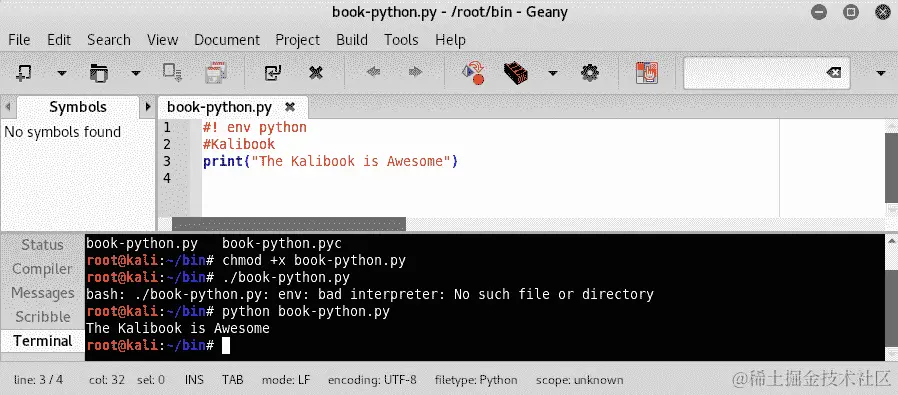
Task: Click the Compile toolbar icon
Action: coord(473,73)
